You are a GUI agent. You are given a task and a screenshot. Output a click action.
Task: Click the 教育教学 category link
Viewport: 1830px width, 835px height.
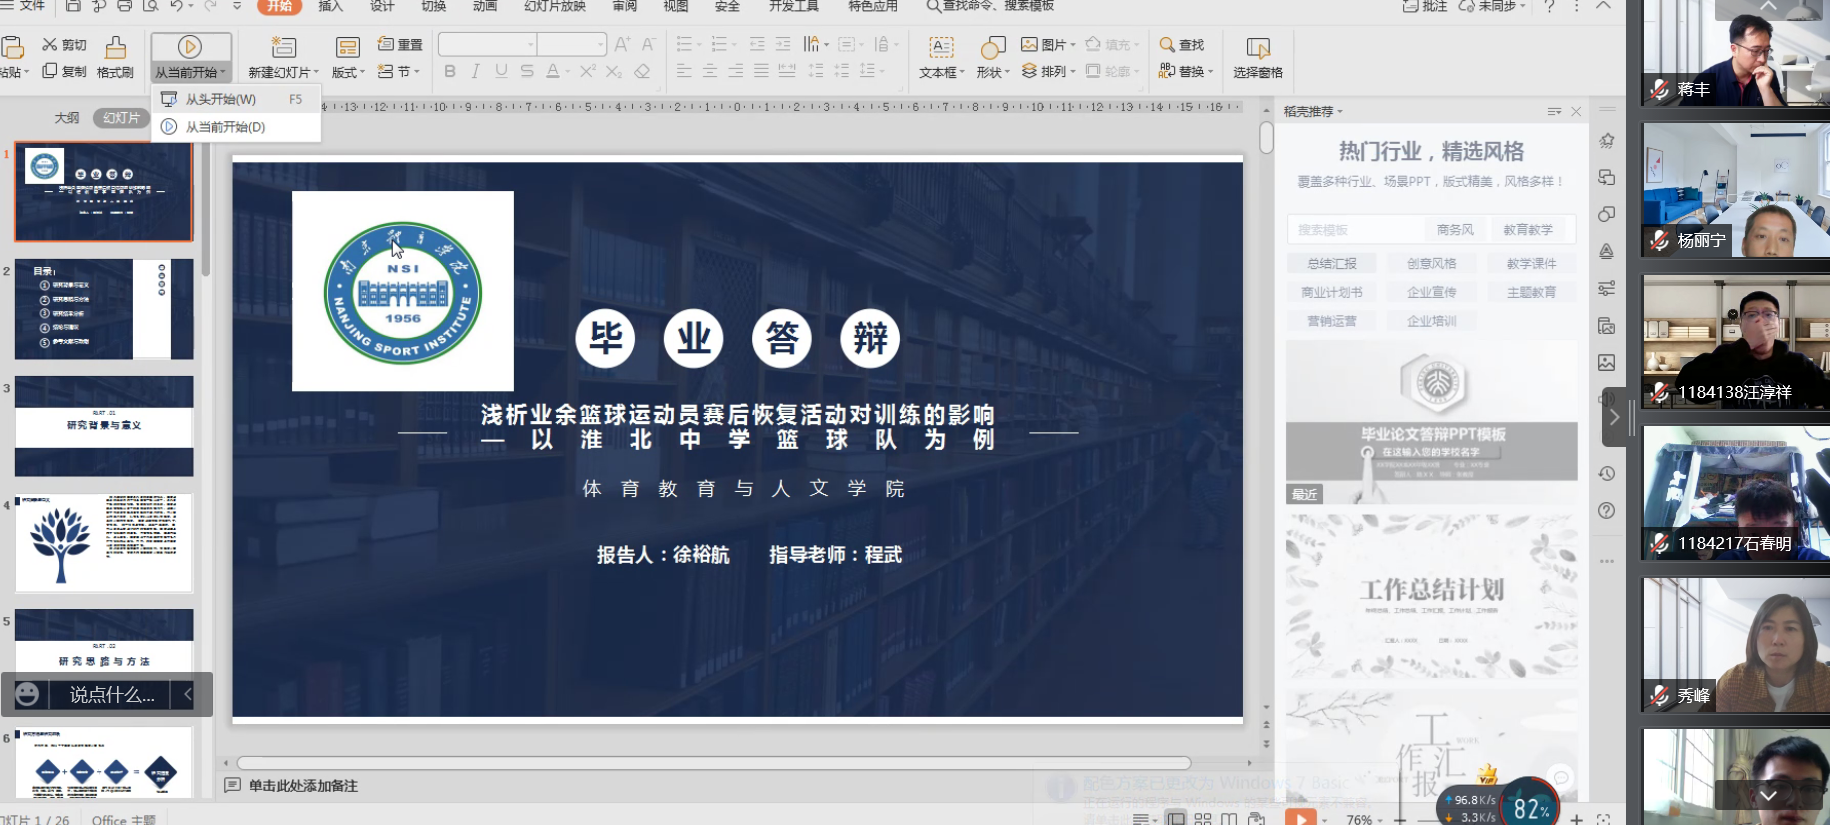[x=1528, y=230]
